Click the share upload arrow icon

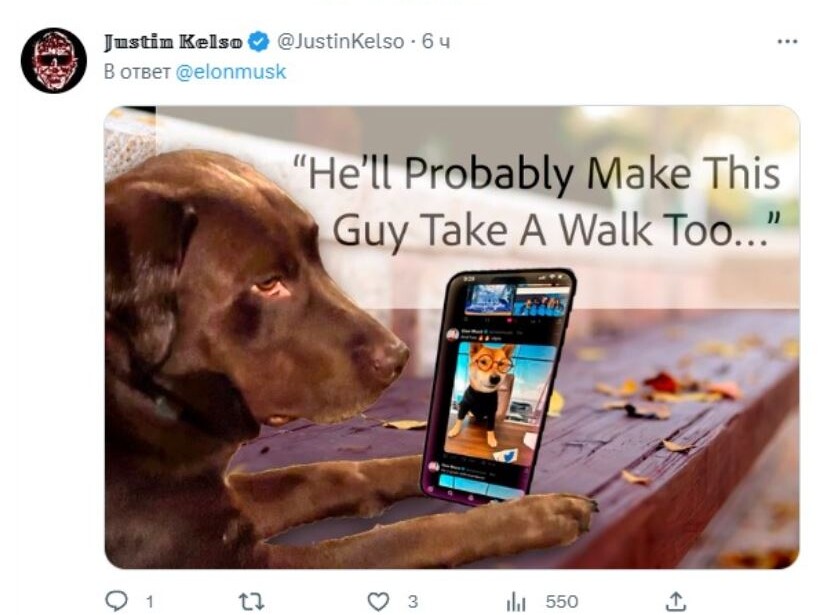[x=677, y=600]
